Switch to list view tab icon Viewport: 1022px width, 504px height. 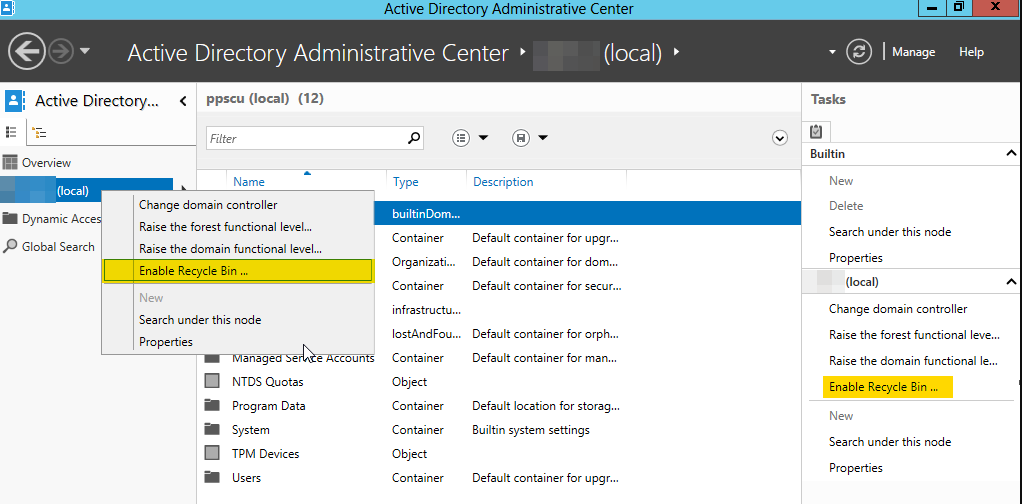pos(11,132)
